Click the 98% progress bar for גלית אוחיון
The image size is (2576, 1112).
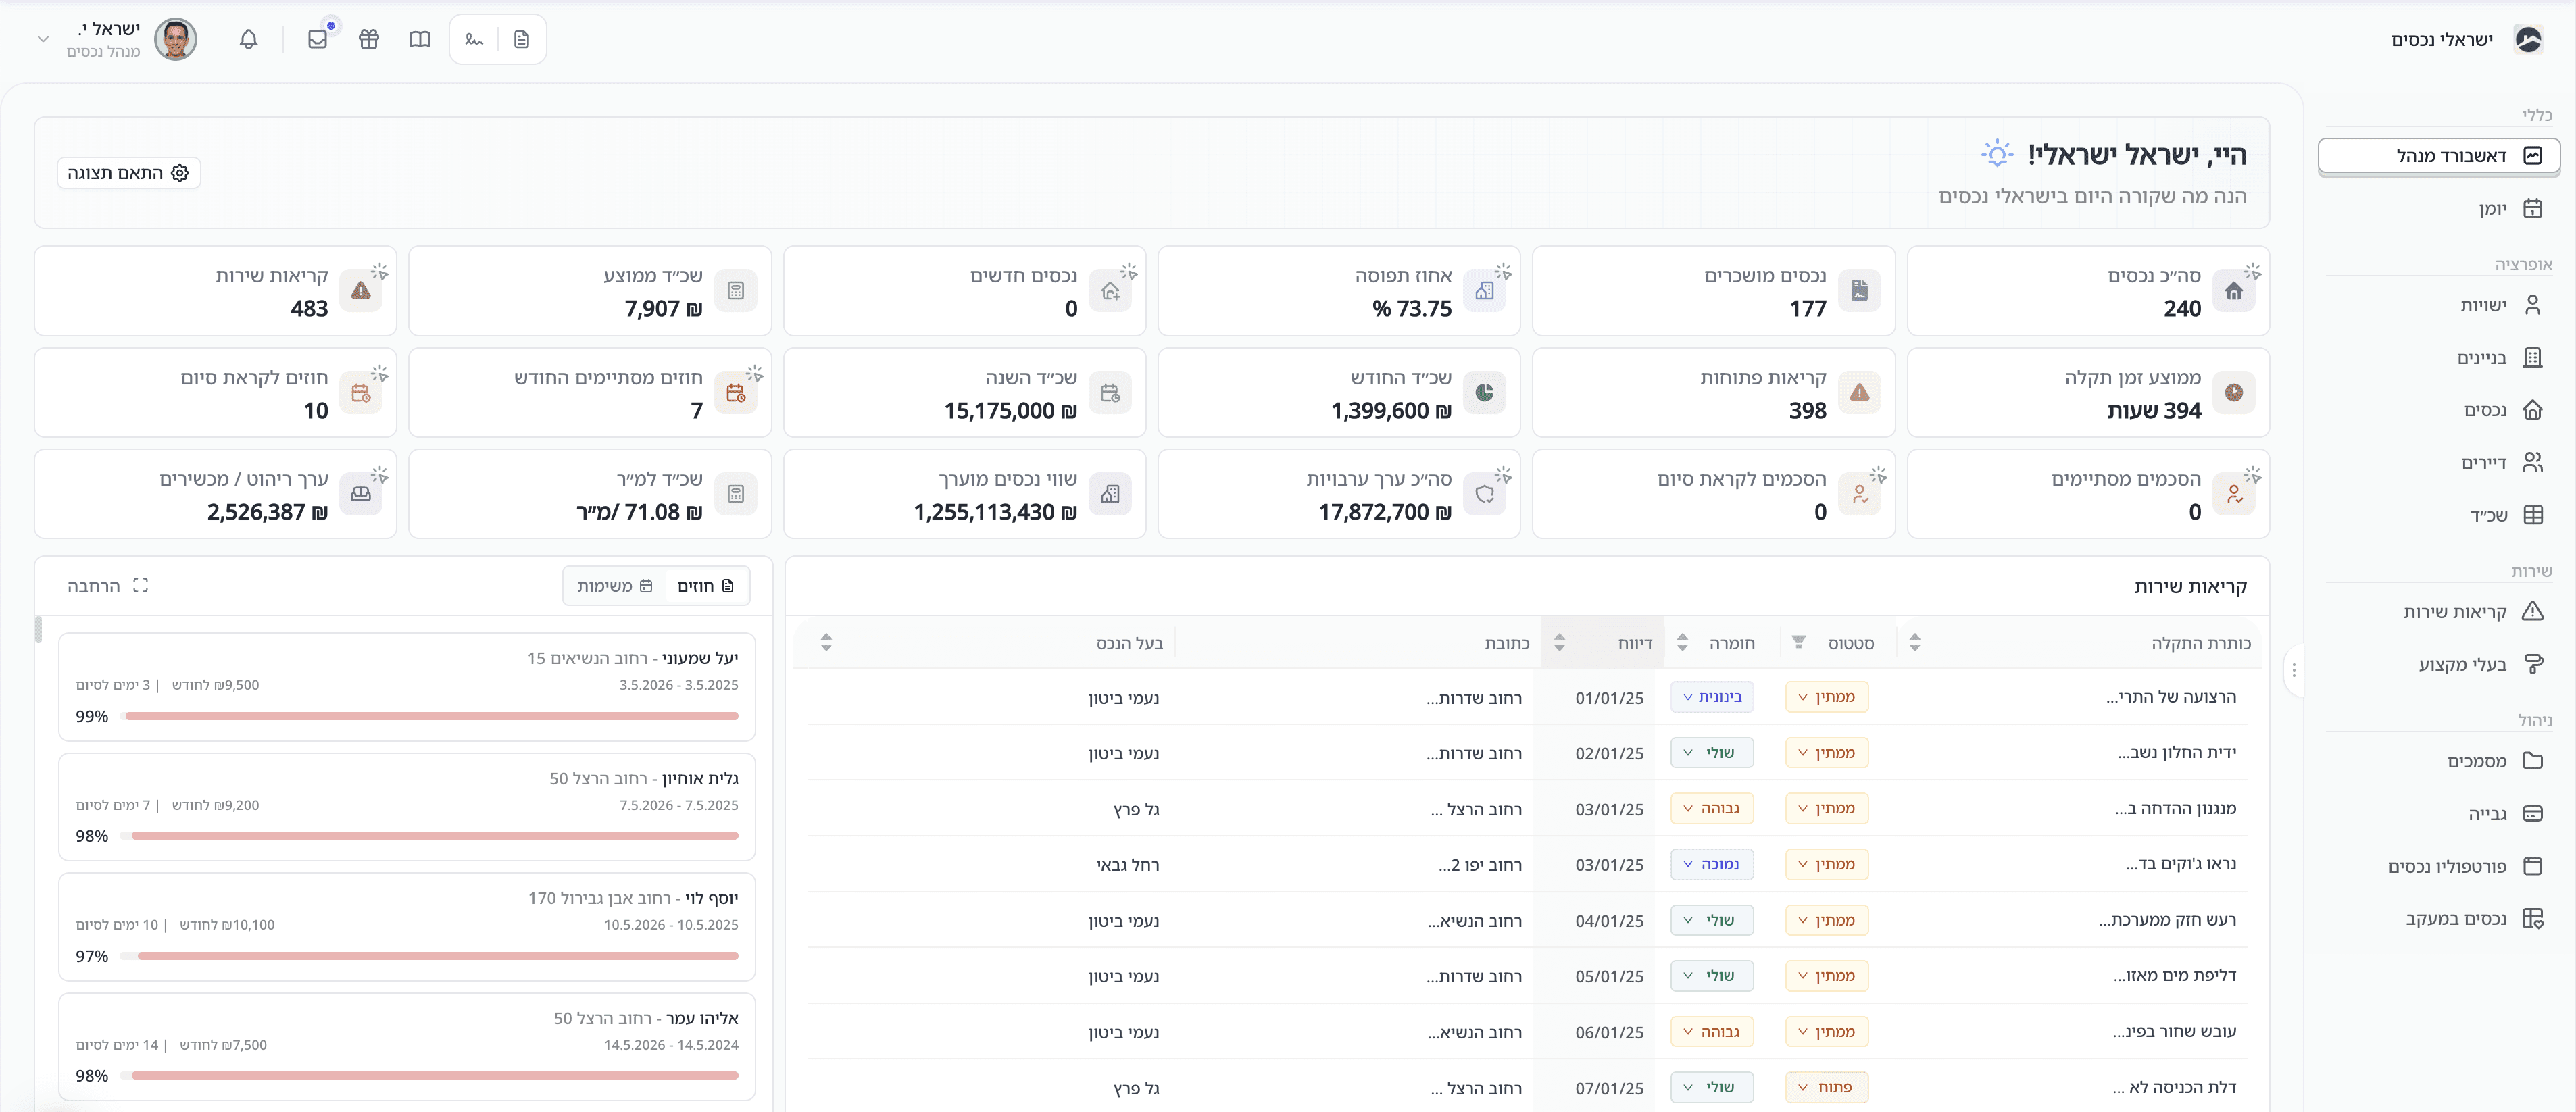tap(431, 836)
